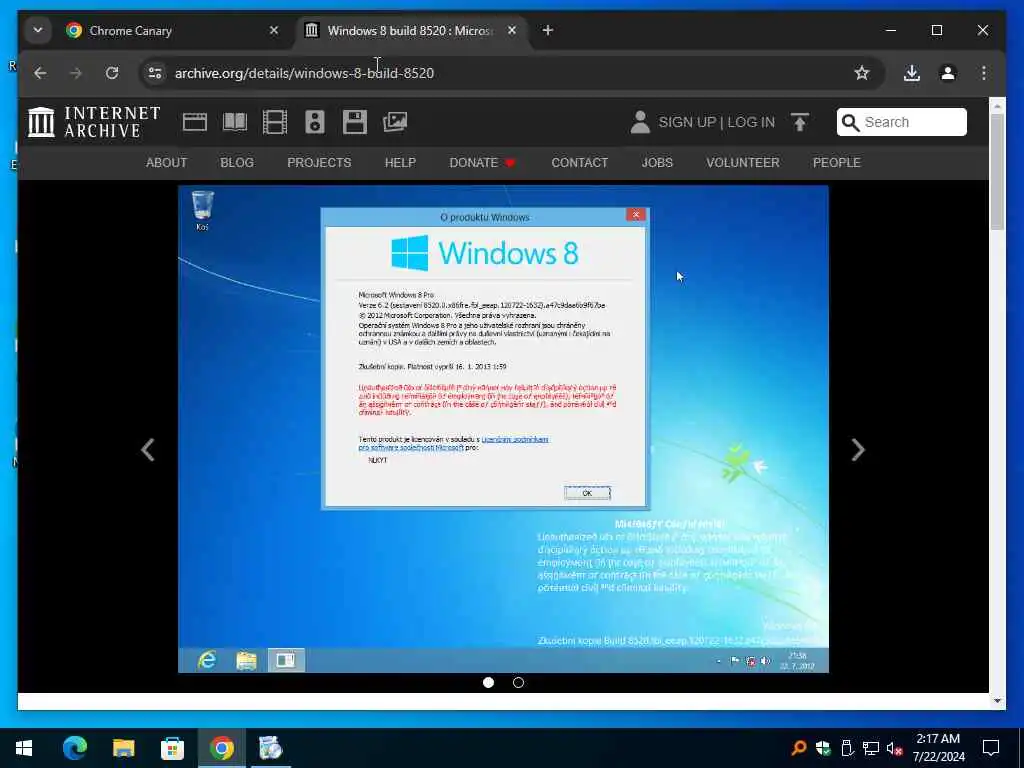Click the address bar URL
This screenshot has height=768, width=1024.
click(x=304, y=73)
